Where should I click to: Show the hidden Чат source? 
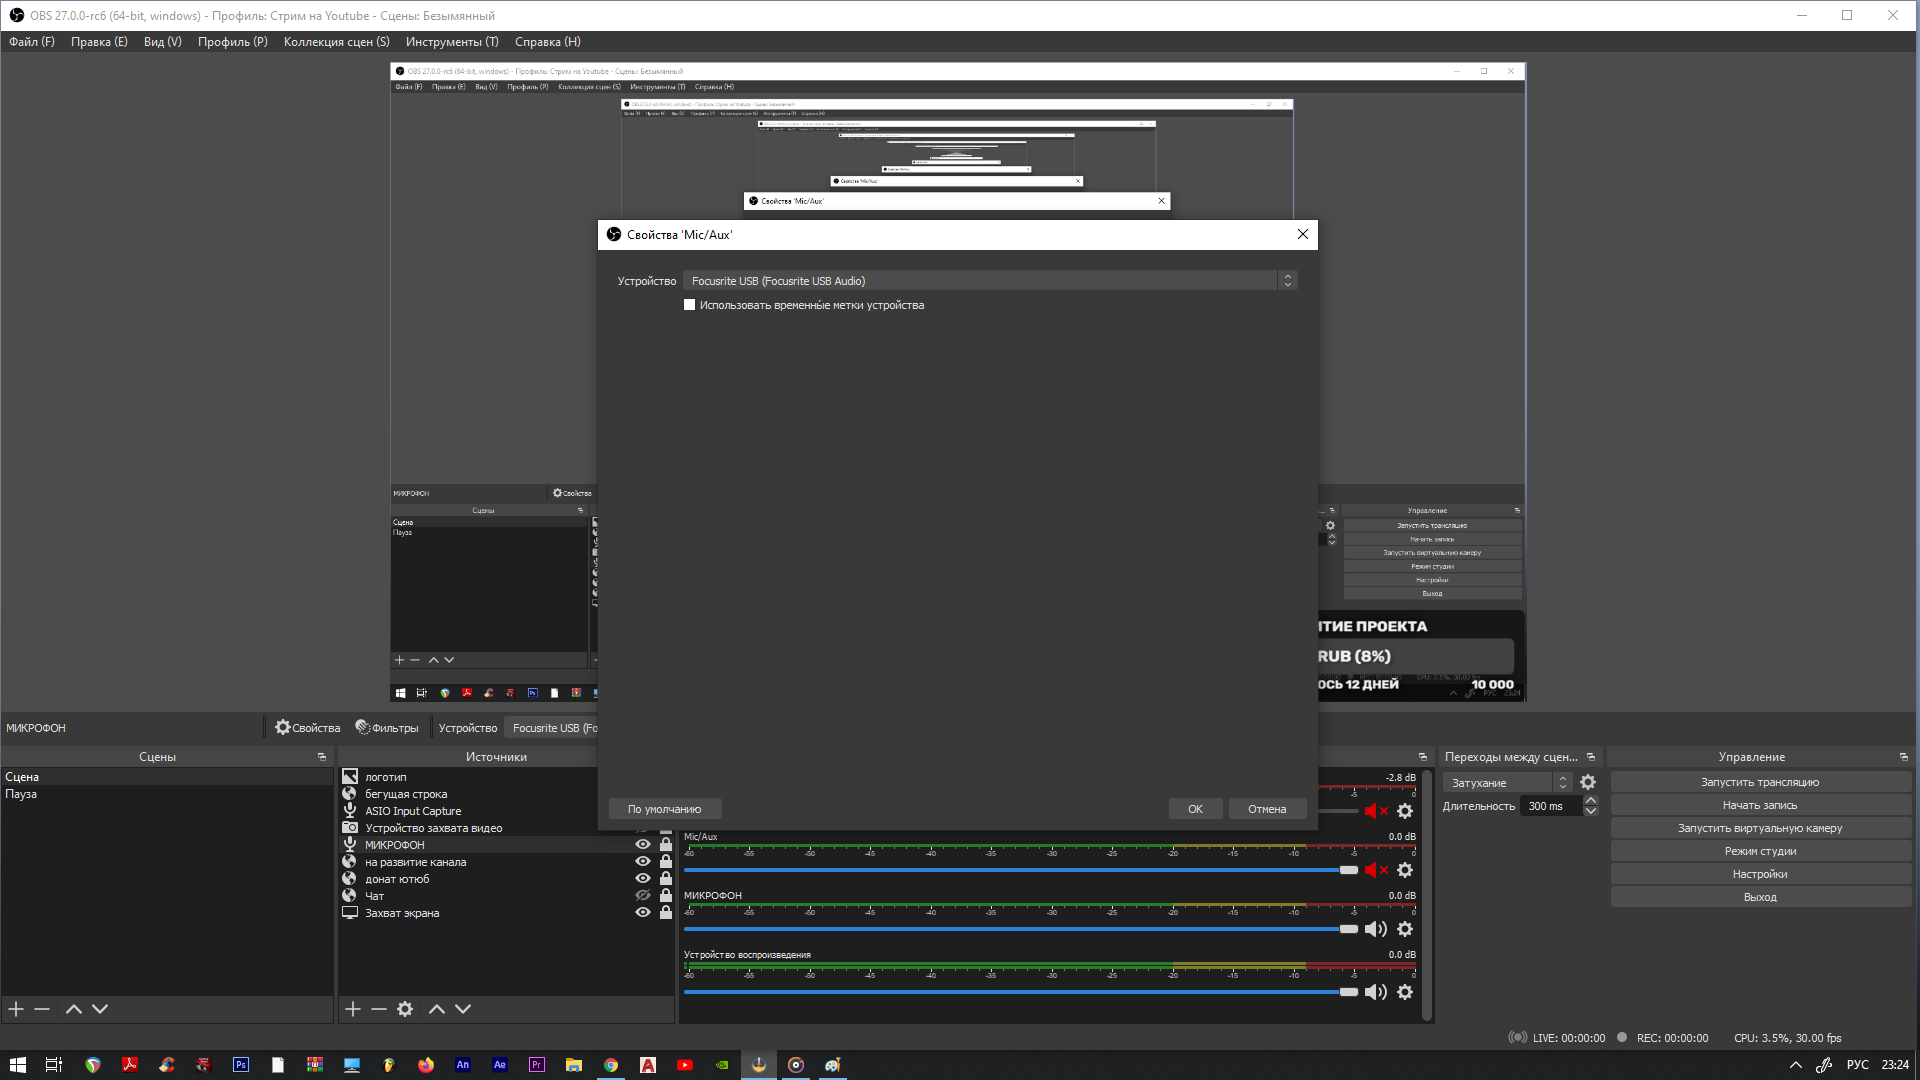coord(643,896)
